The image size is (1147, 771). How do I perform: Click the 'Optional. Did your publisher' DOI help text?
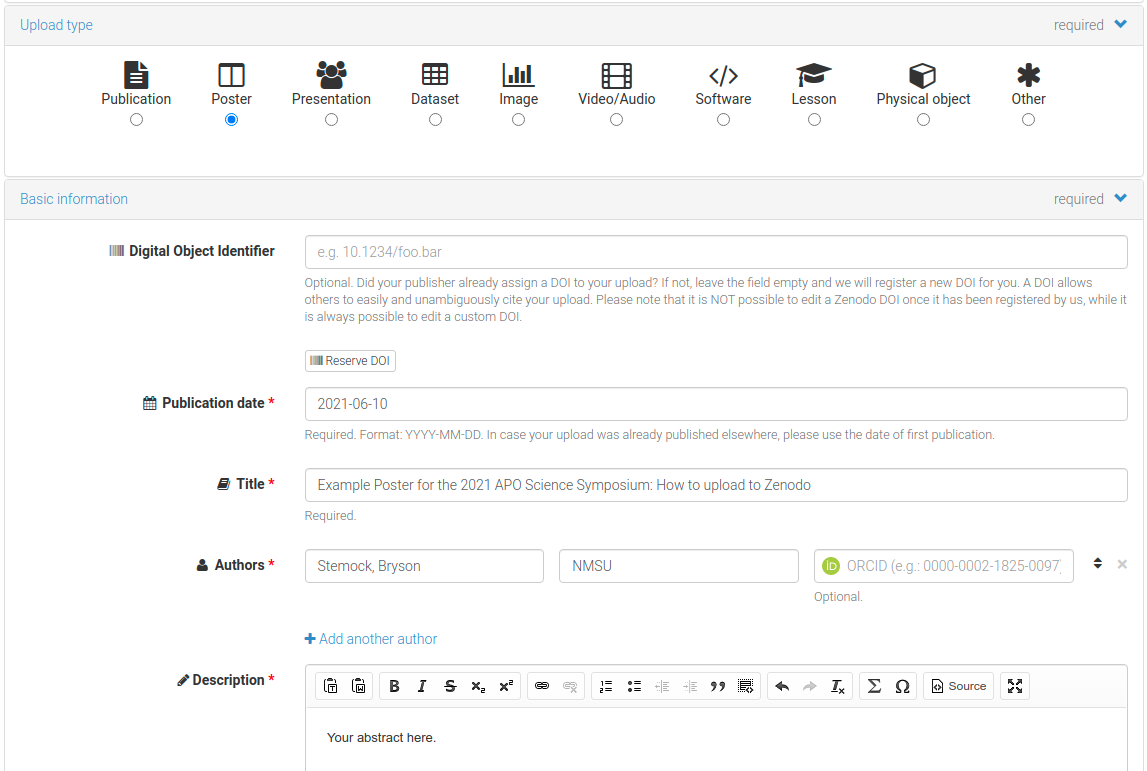(x=715, y=300)
